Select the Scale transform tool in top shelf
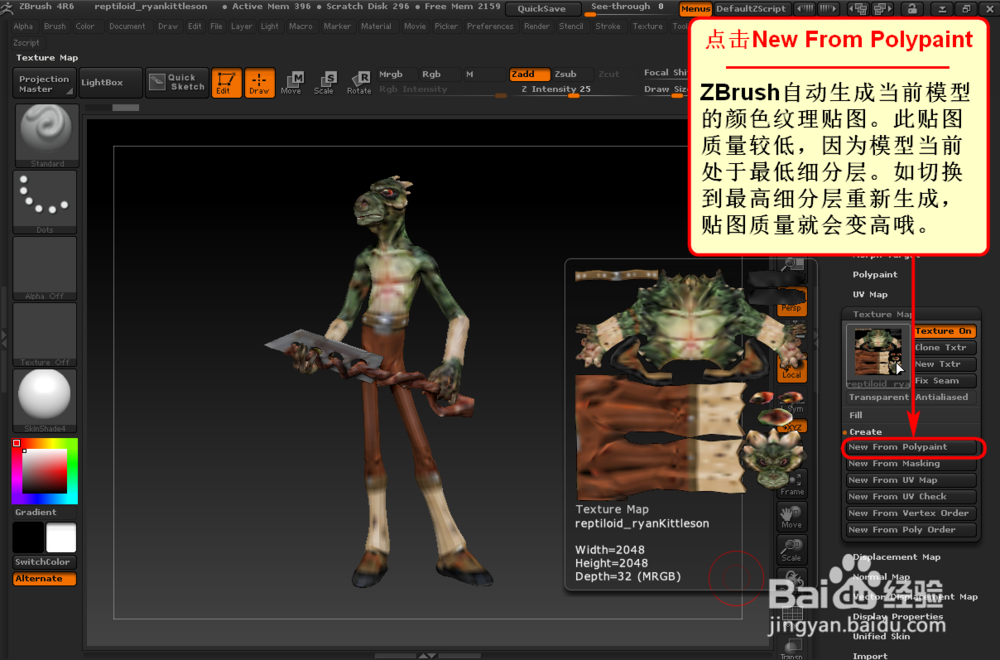Image resolution: width=1000 pixels, height=660 pixels. click(324, 83)
